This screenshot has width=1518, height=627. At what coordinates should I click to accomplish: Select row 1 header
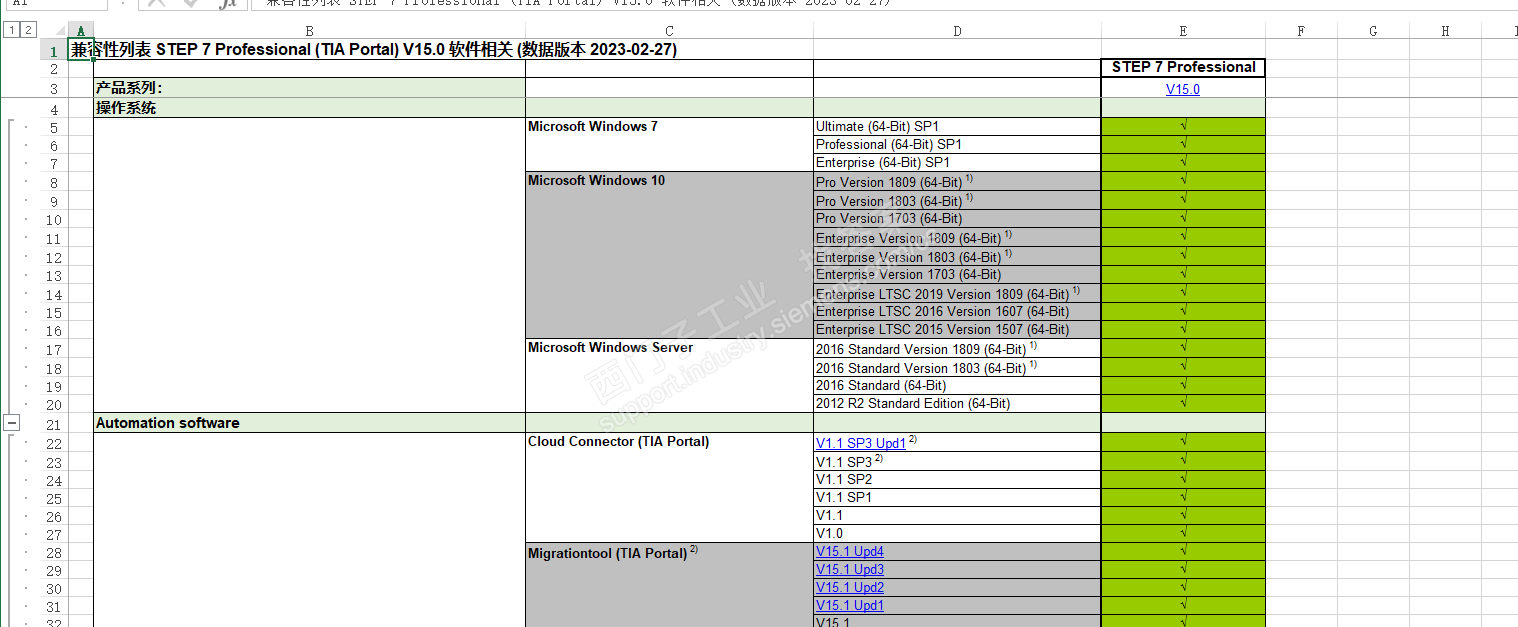click(53, 50)
